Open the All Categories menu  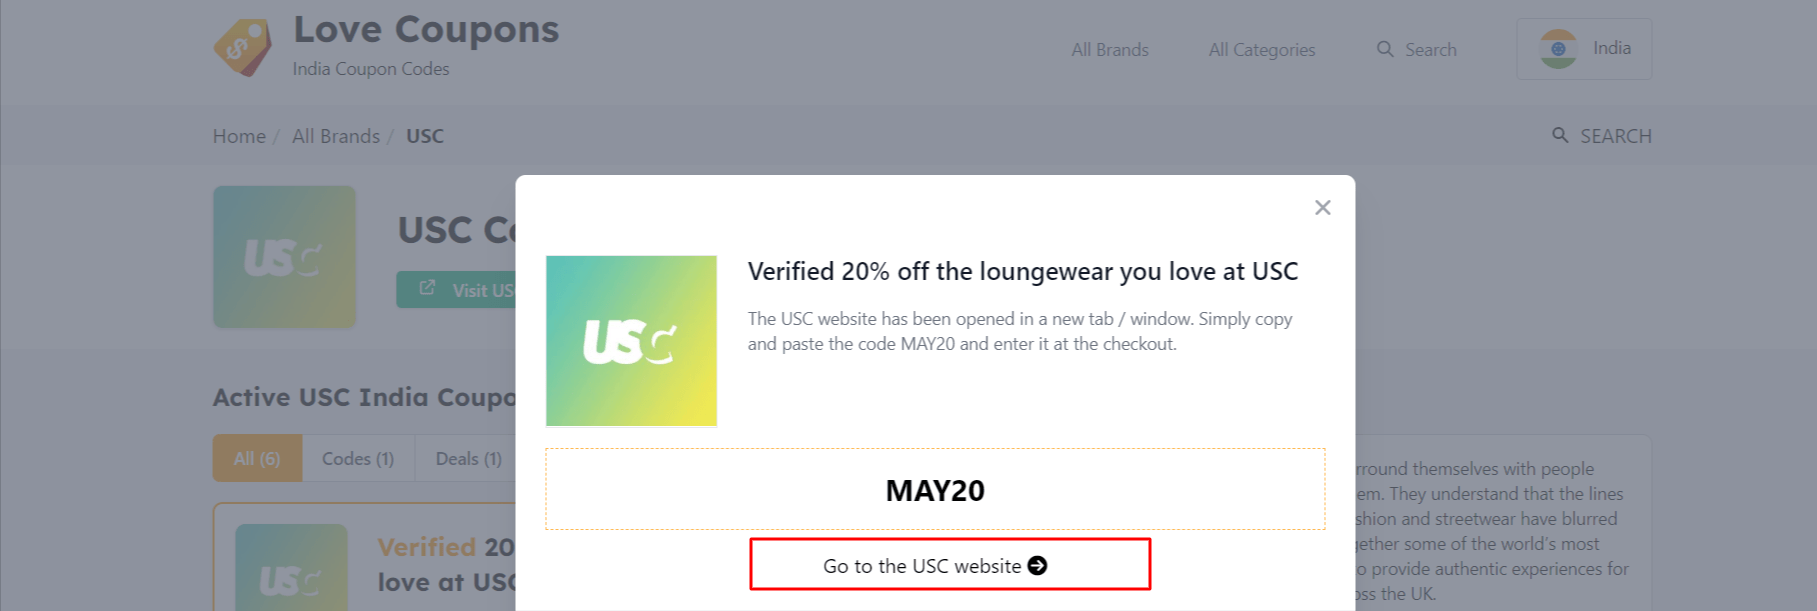pos(1262,49)
